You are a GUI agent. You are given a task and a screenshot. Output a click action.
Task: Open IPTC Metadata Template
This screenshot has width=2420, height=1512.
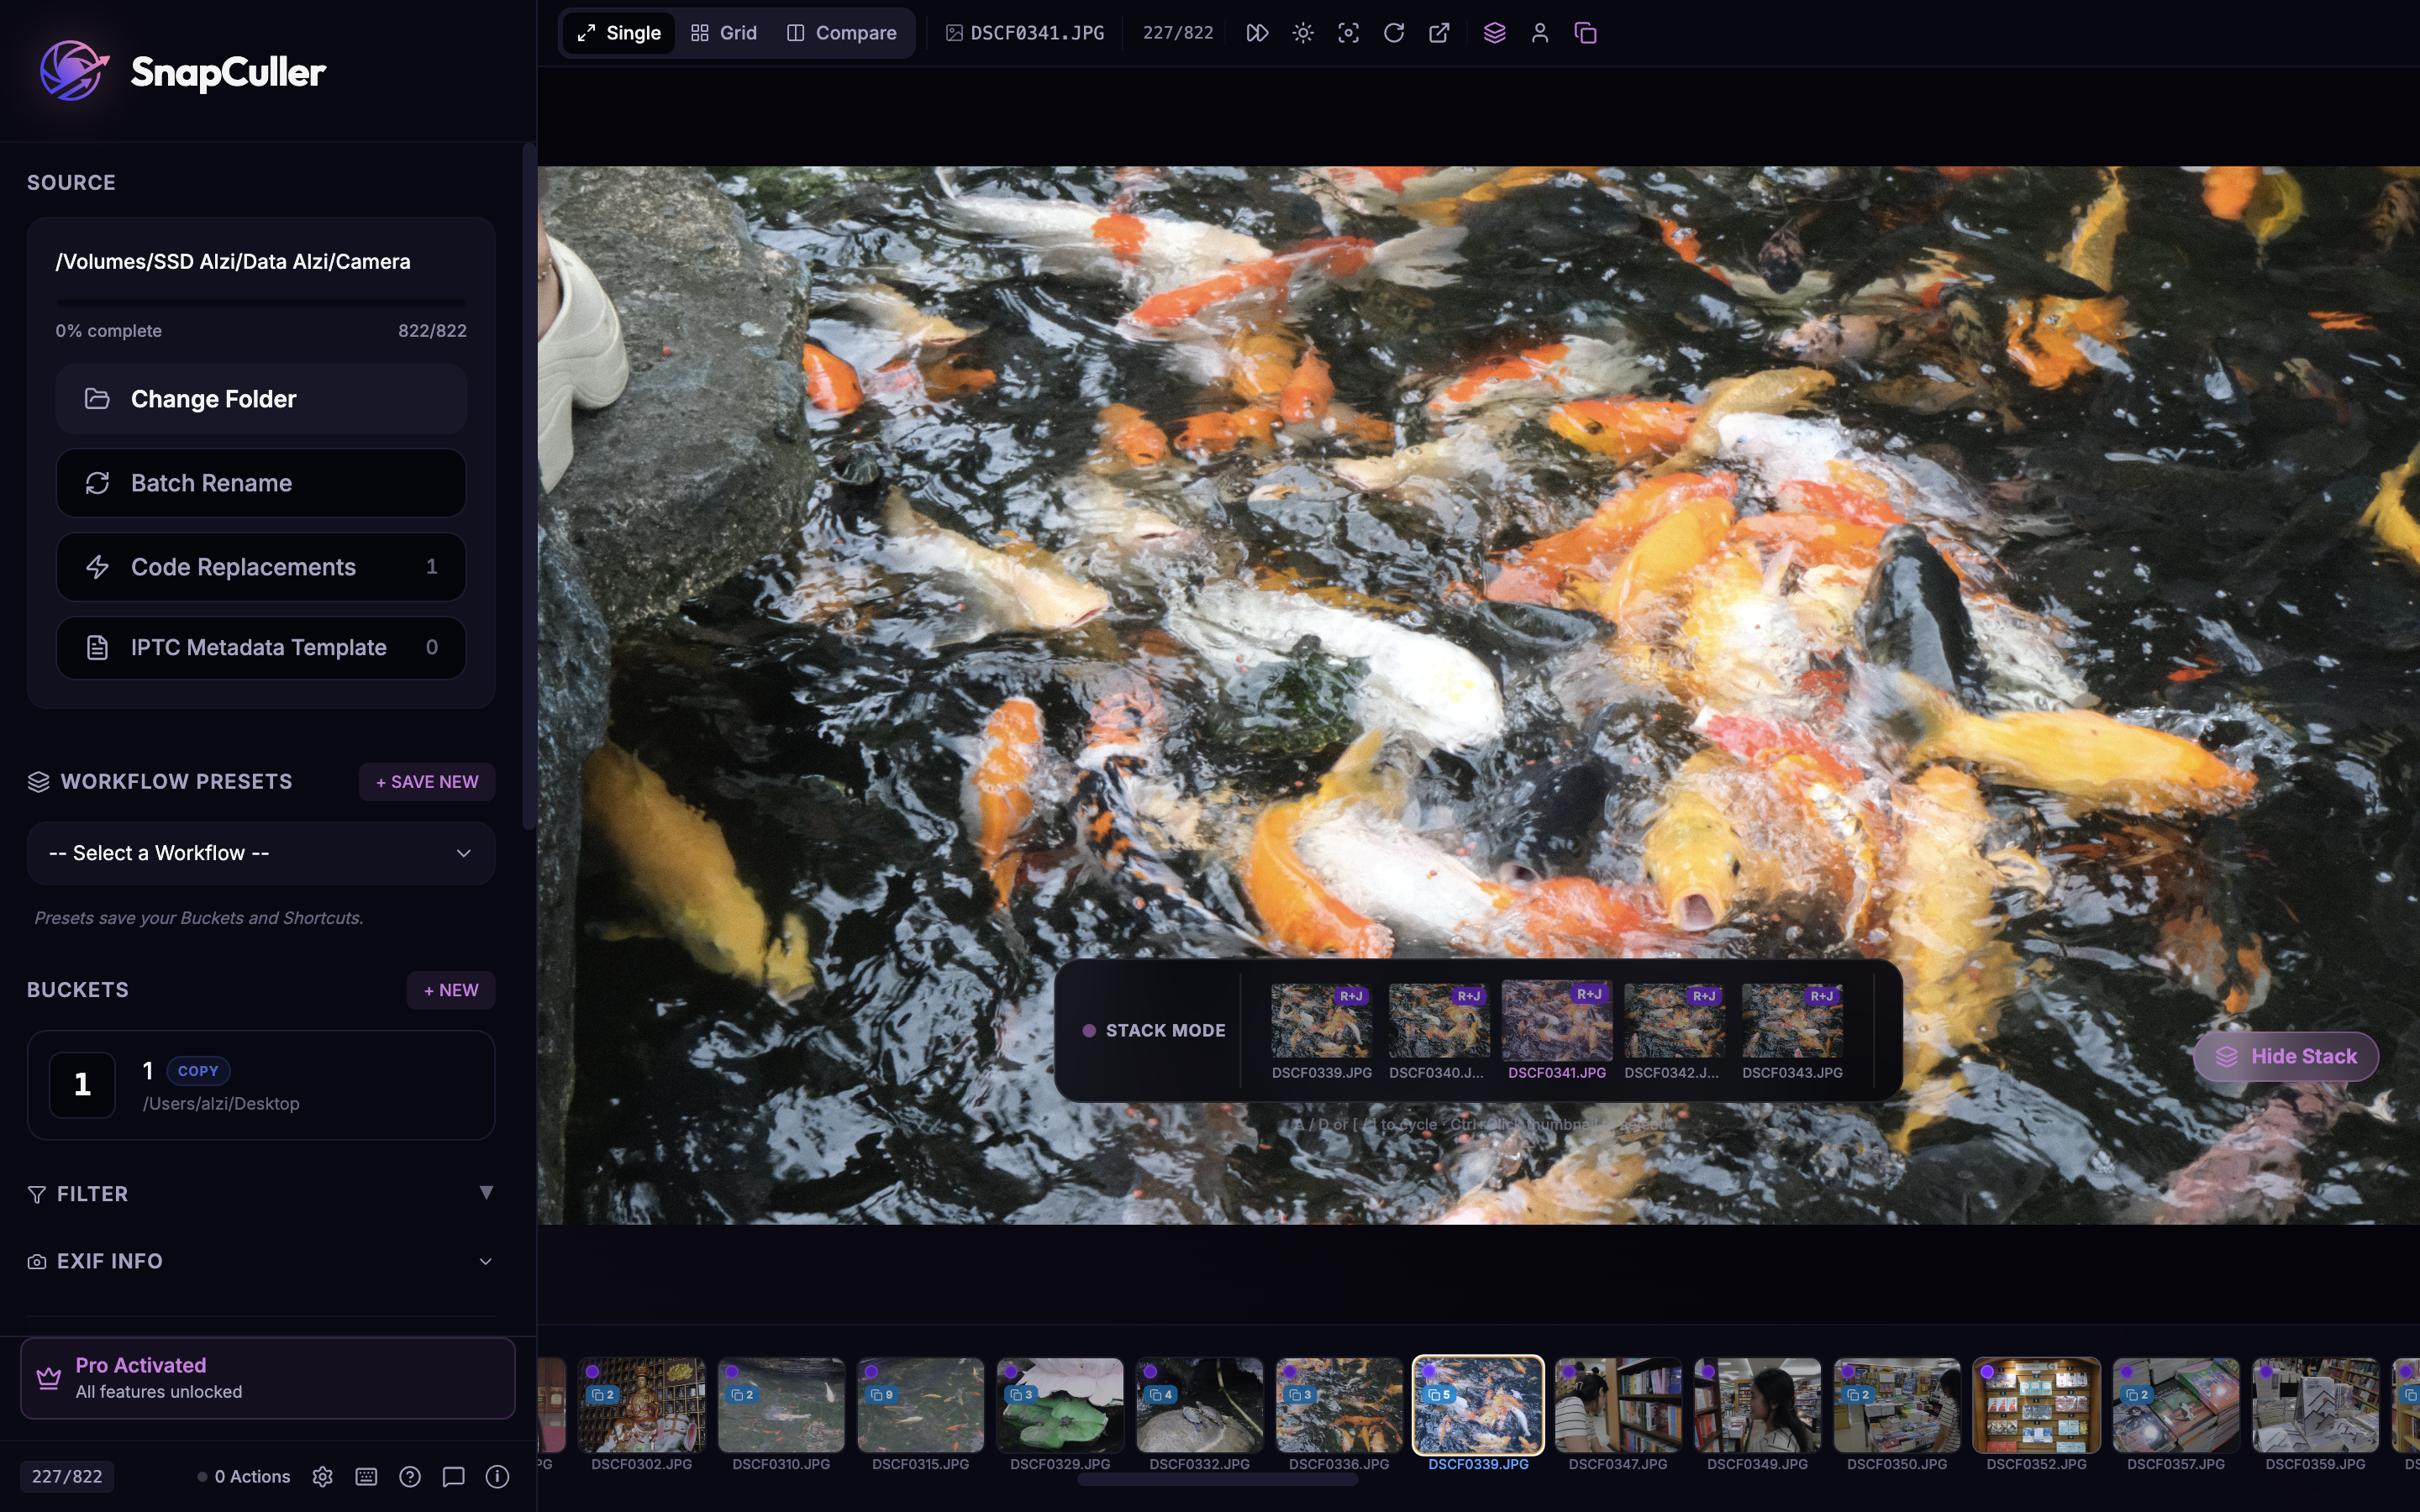(x=261, y=647)
